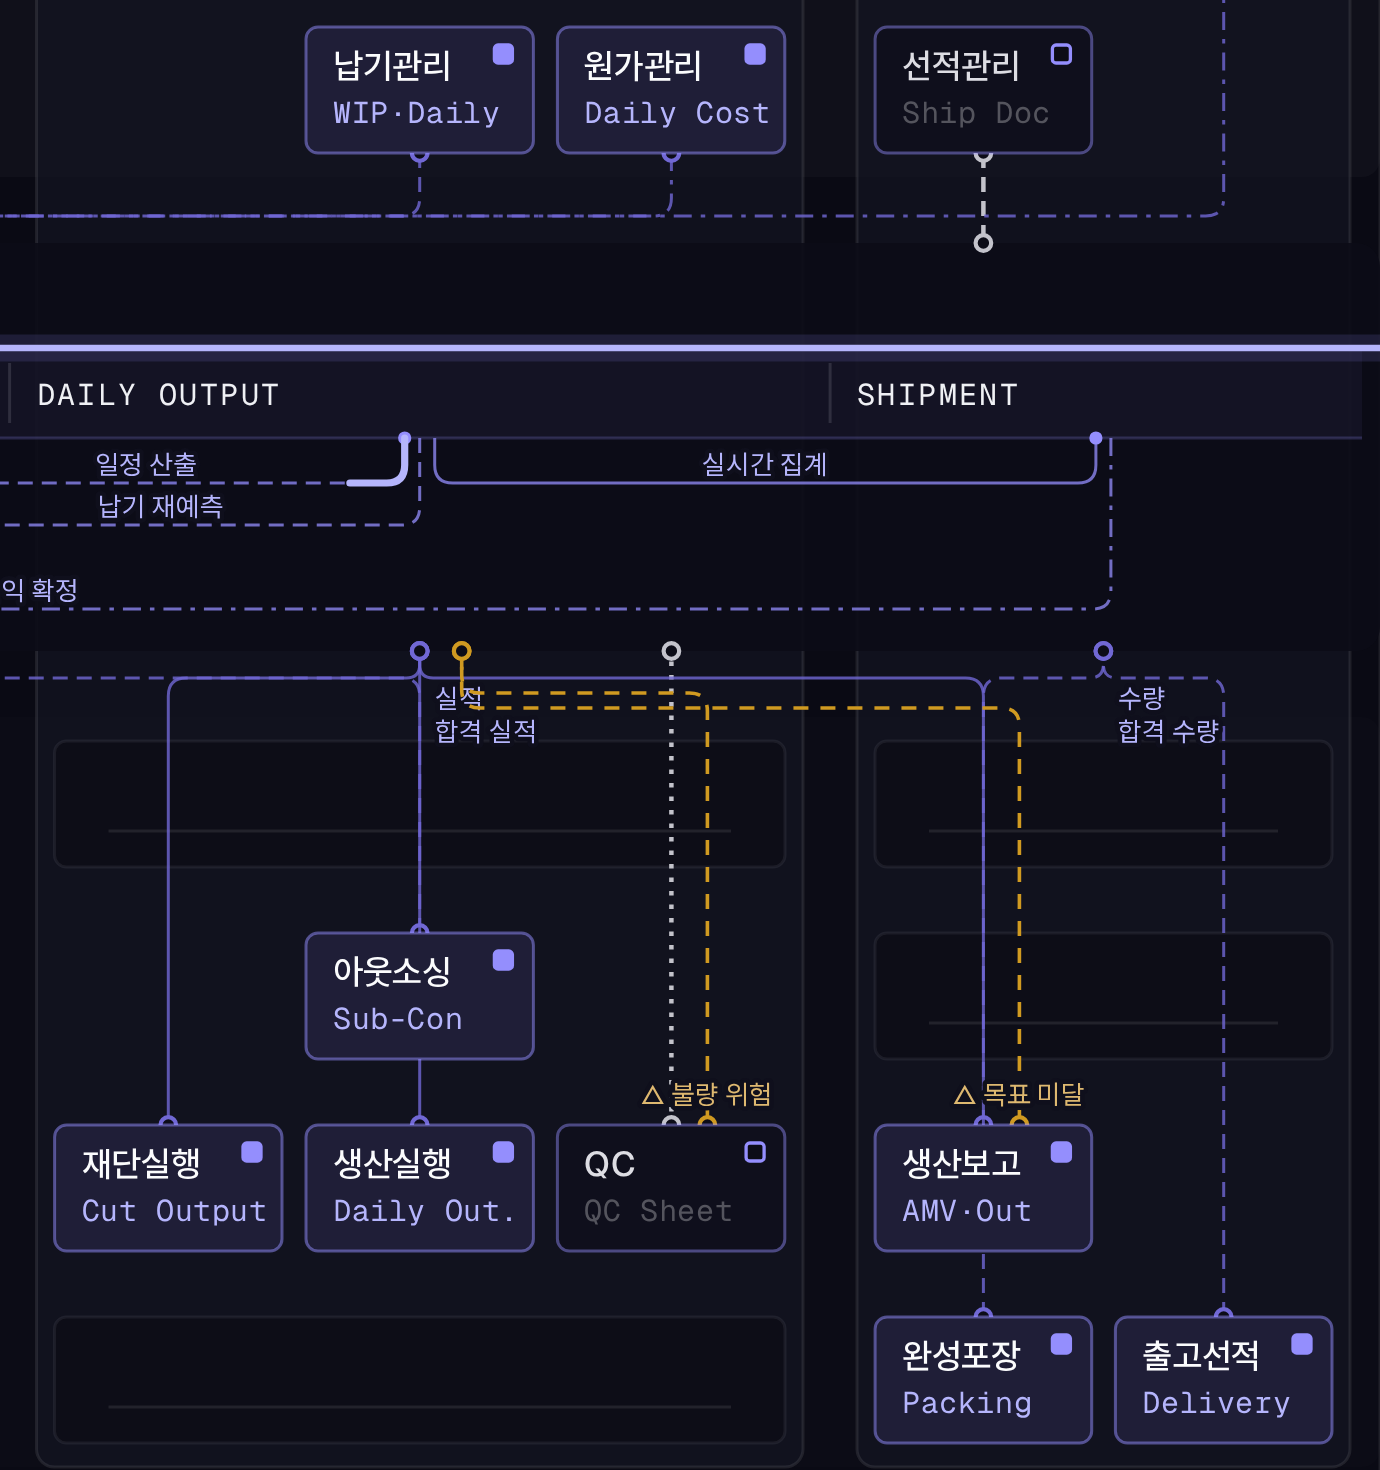1380x1470 pixels.
Task: Toggle the square marker on 완성포장
Action: tap(1061, 1344)
